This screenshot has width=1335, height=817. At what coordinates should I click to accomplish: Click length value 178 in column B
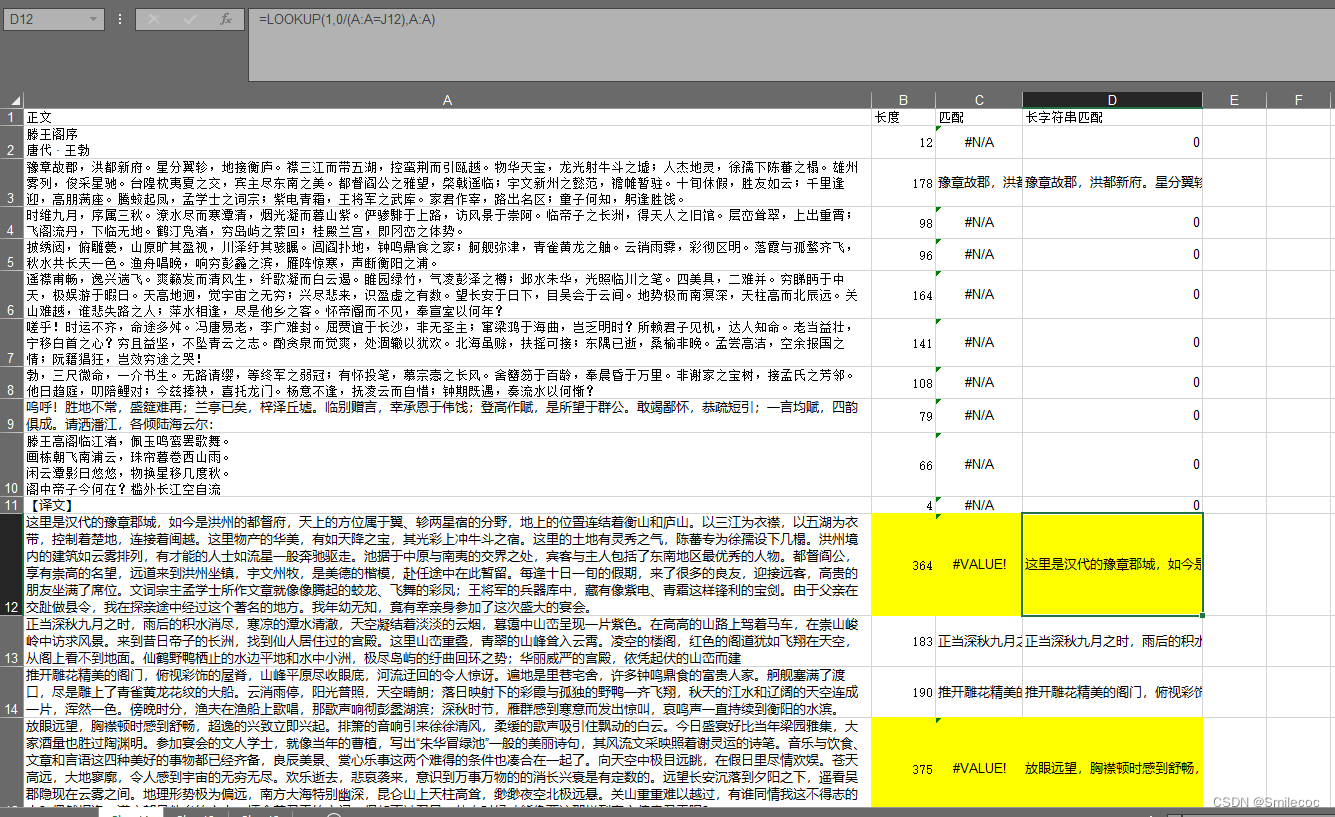point(904,183)
